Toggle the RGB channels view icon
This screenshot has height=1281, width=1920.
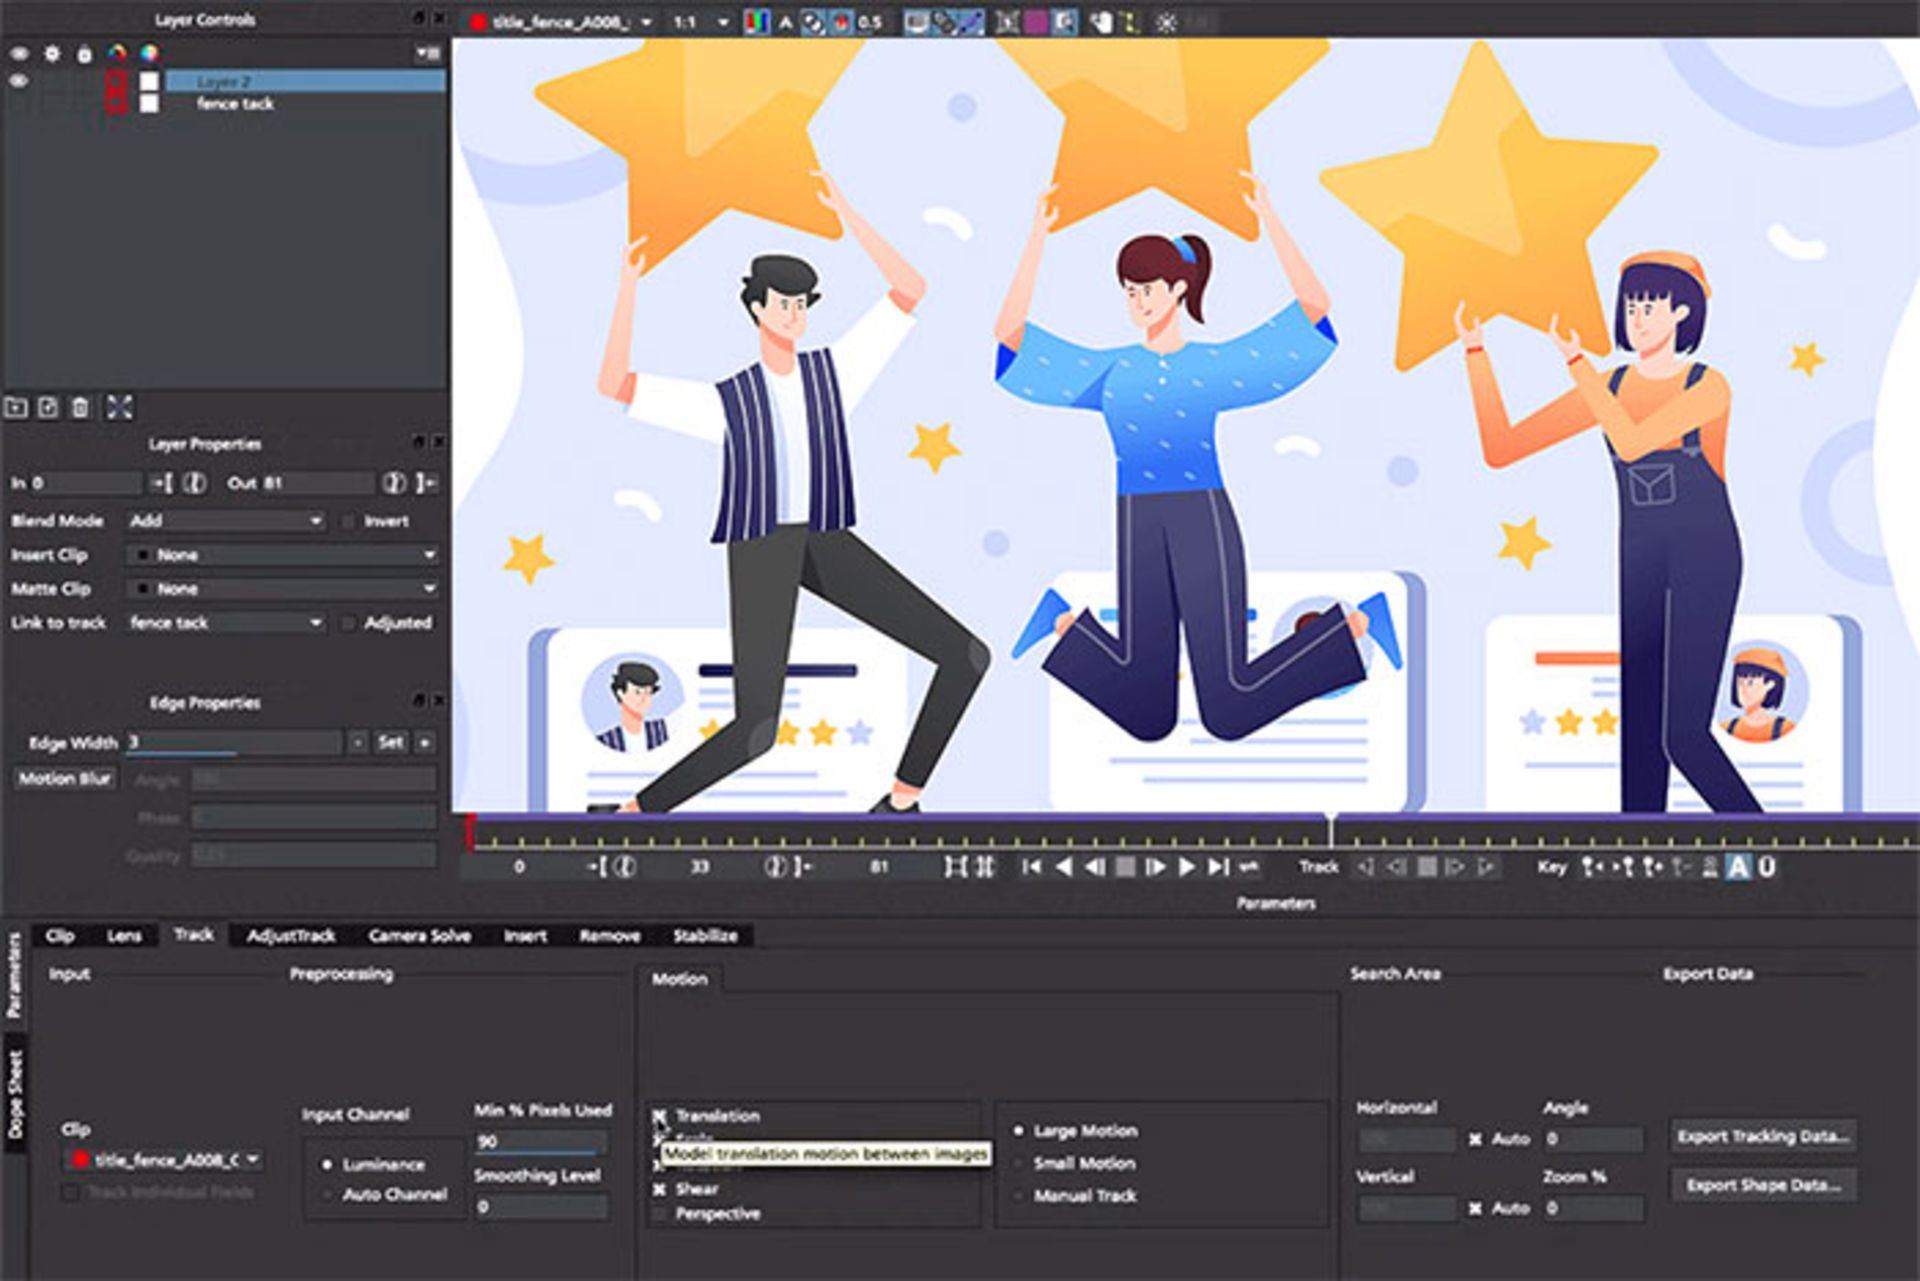coord(757,22)
